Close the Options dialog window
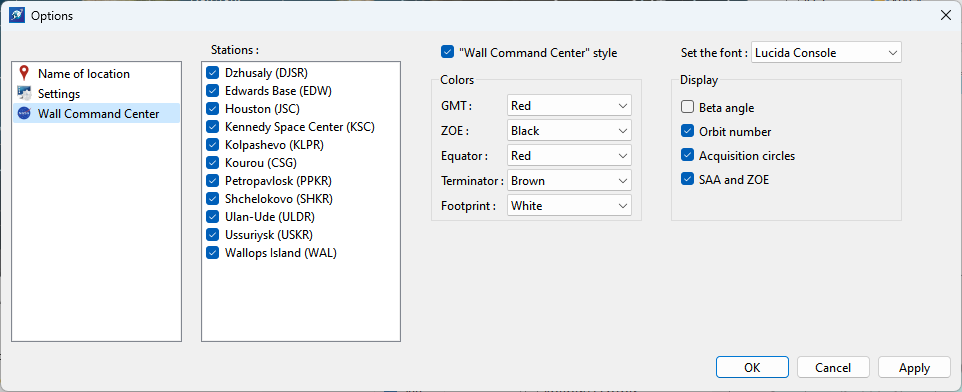Screen dimensions: 962x392 (x=945, y=16)
